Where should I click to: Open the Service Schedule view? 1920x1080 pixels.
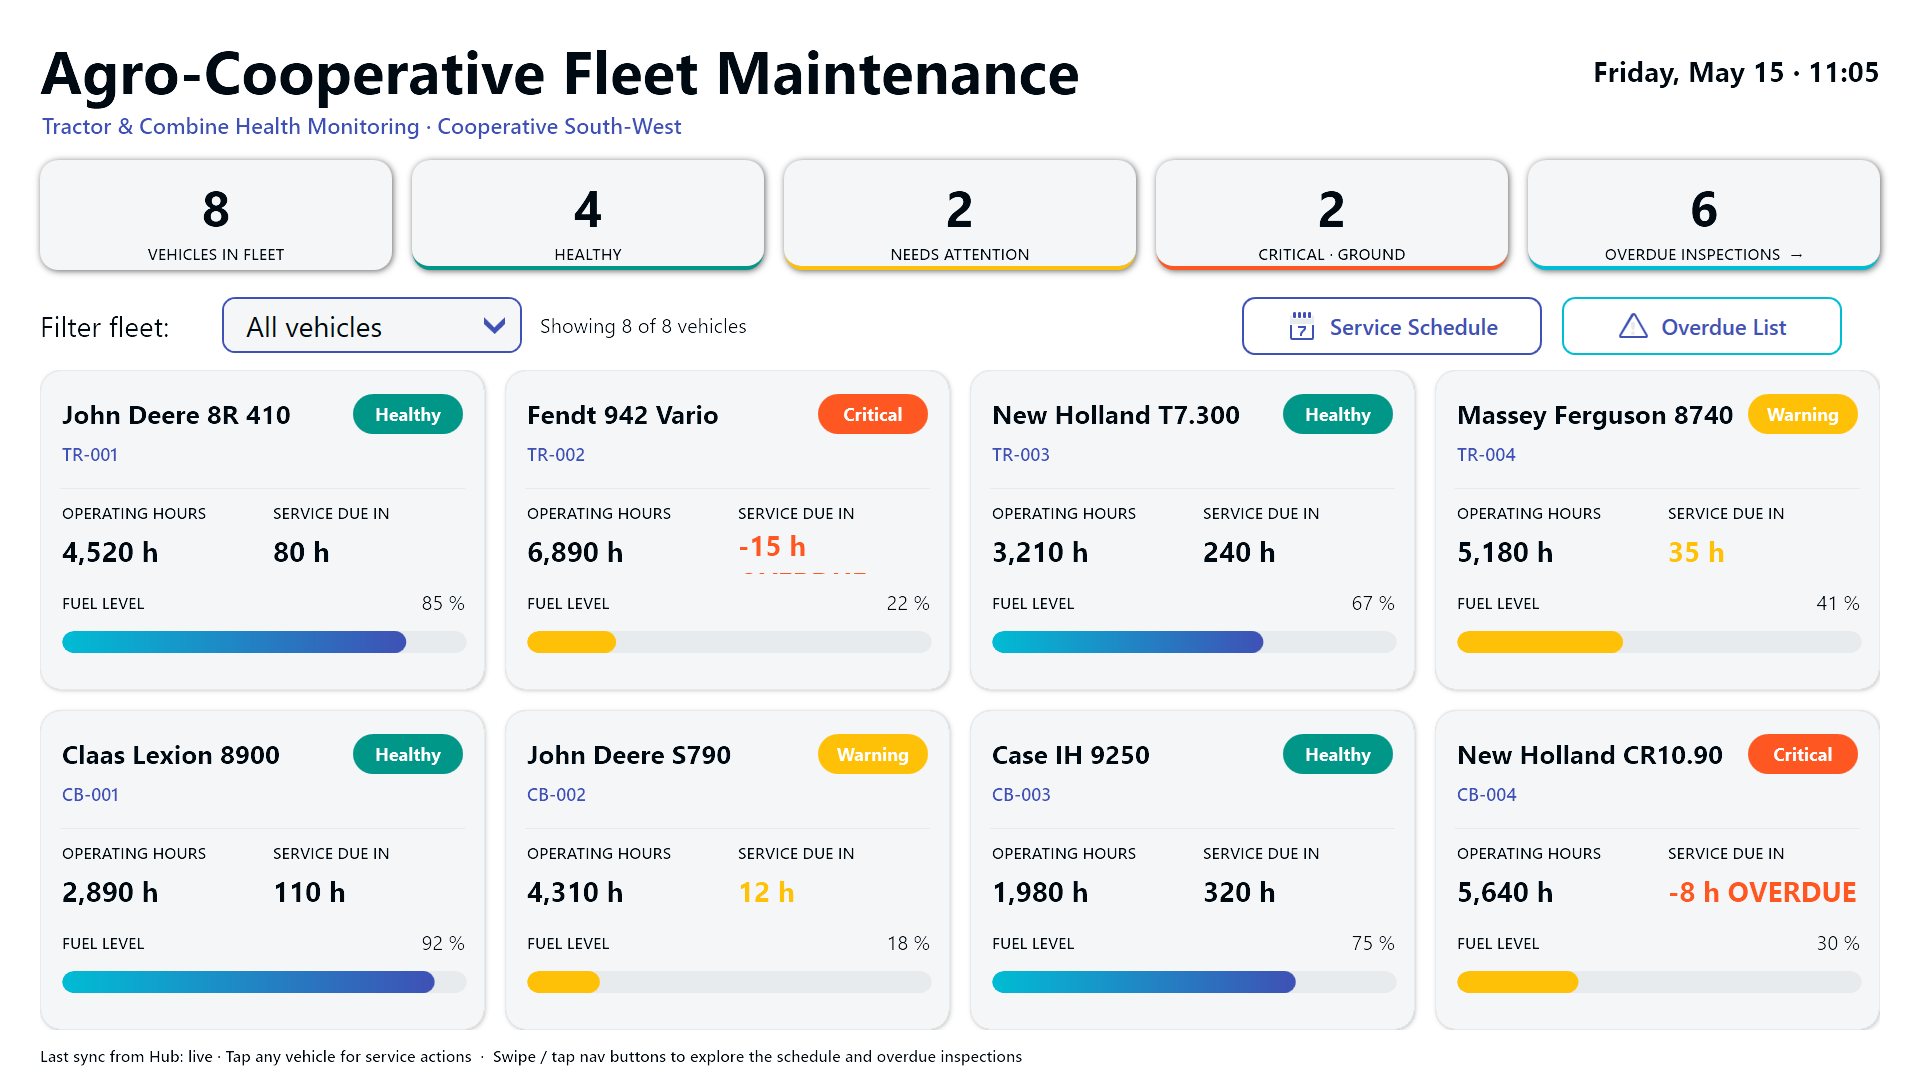click(x=1391, y=326)
